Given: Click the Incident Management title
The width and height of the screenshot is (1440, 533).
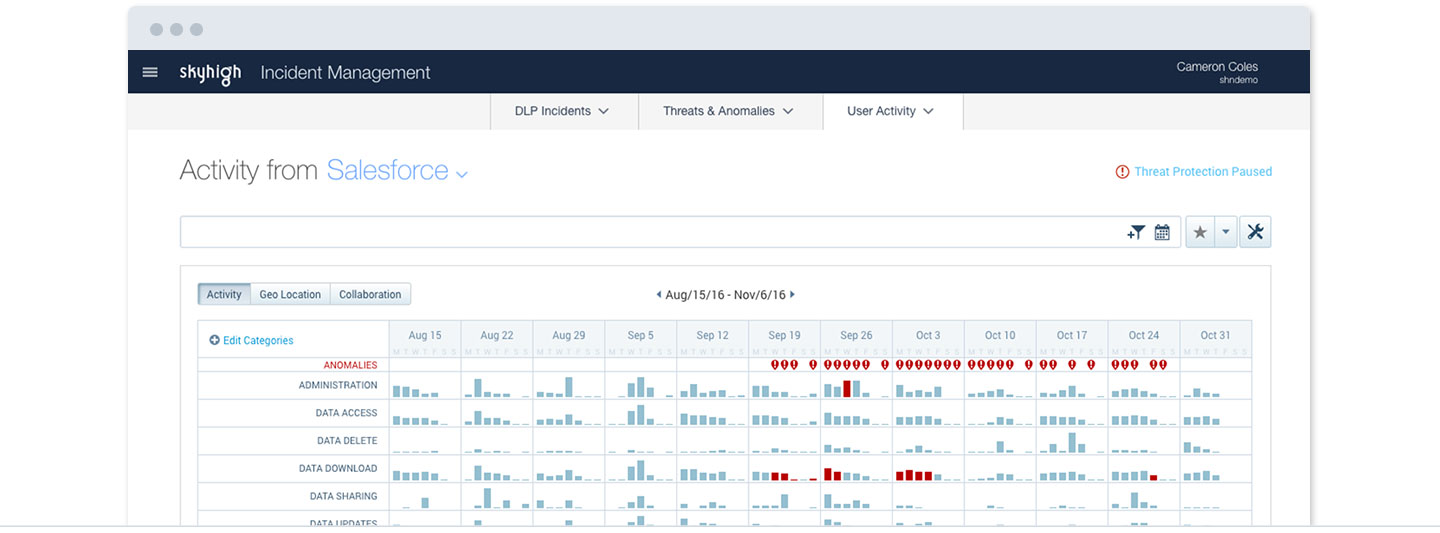Looking at the screenshot, I should (345, 73).
